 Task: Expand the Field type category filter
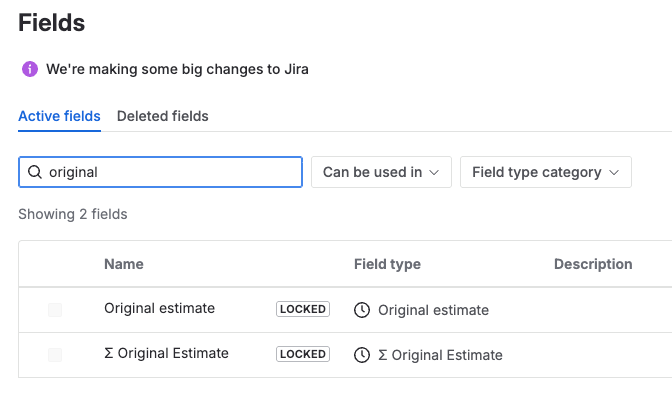(x=545, y=172)
